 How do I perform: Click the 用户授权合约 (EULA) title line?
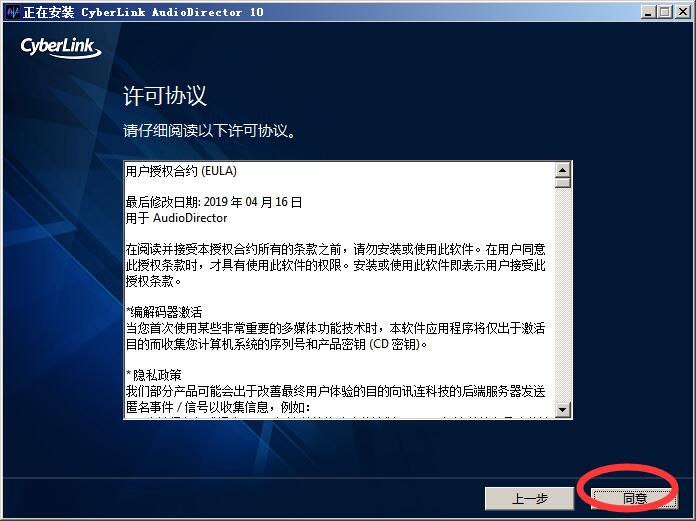tap(181, 171)
